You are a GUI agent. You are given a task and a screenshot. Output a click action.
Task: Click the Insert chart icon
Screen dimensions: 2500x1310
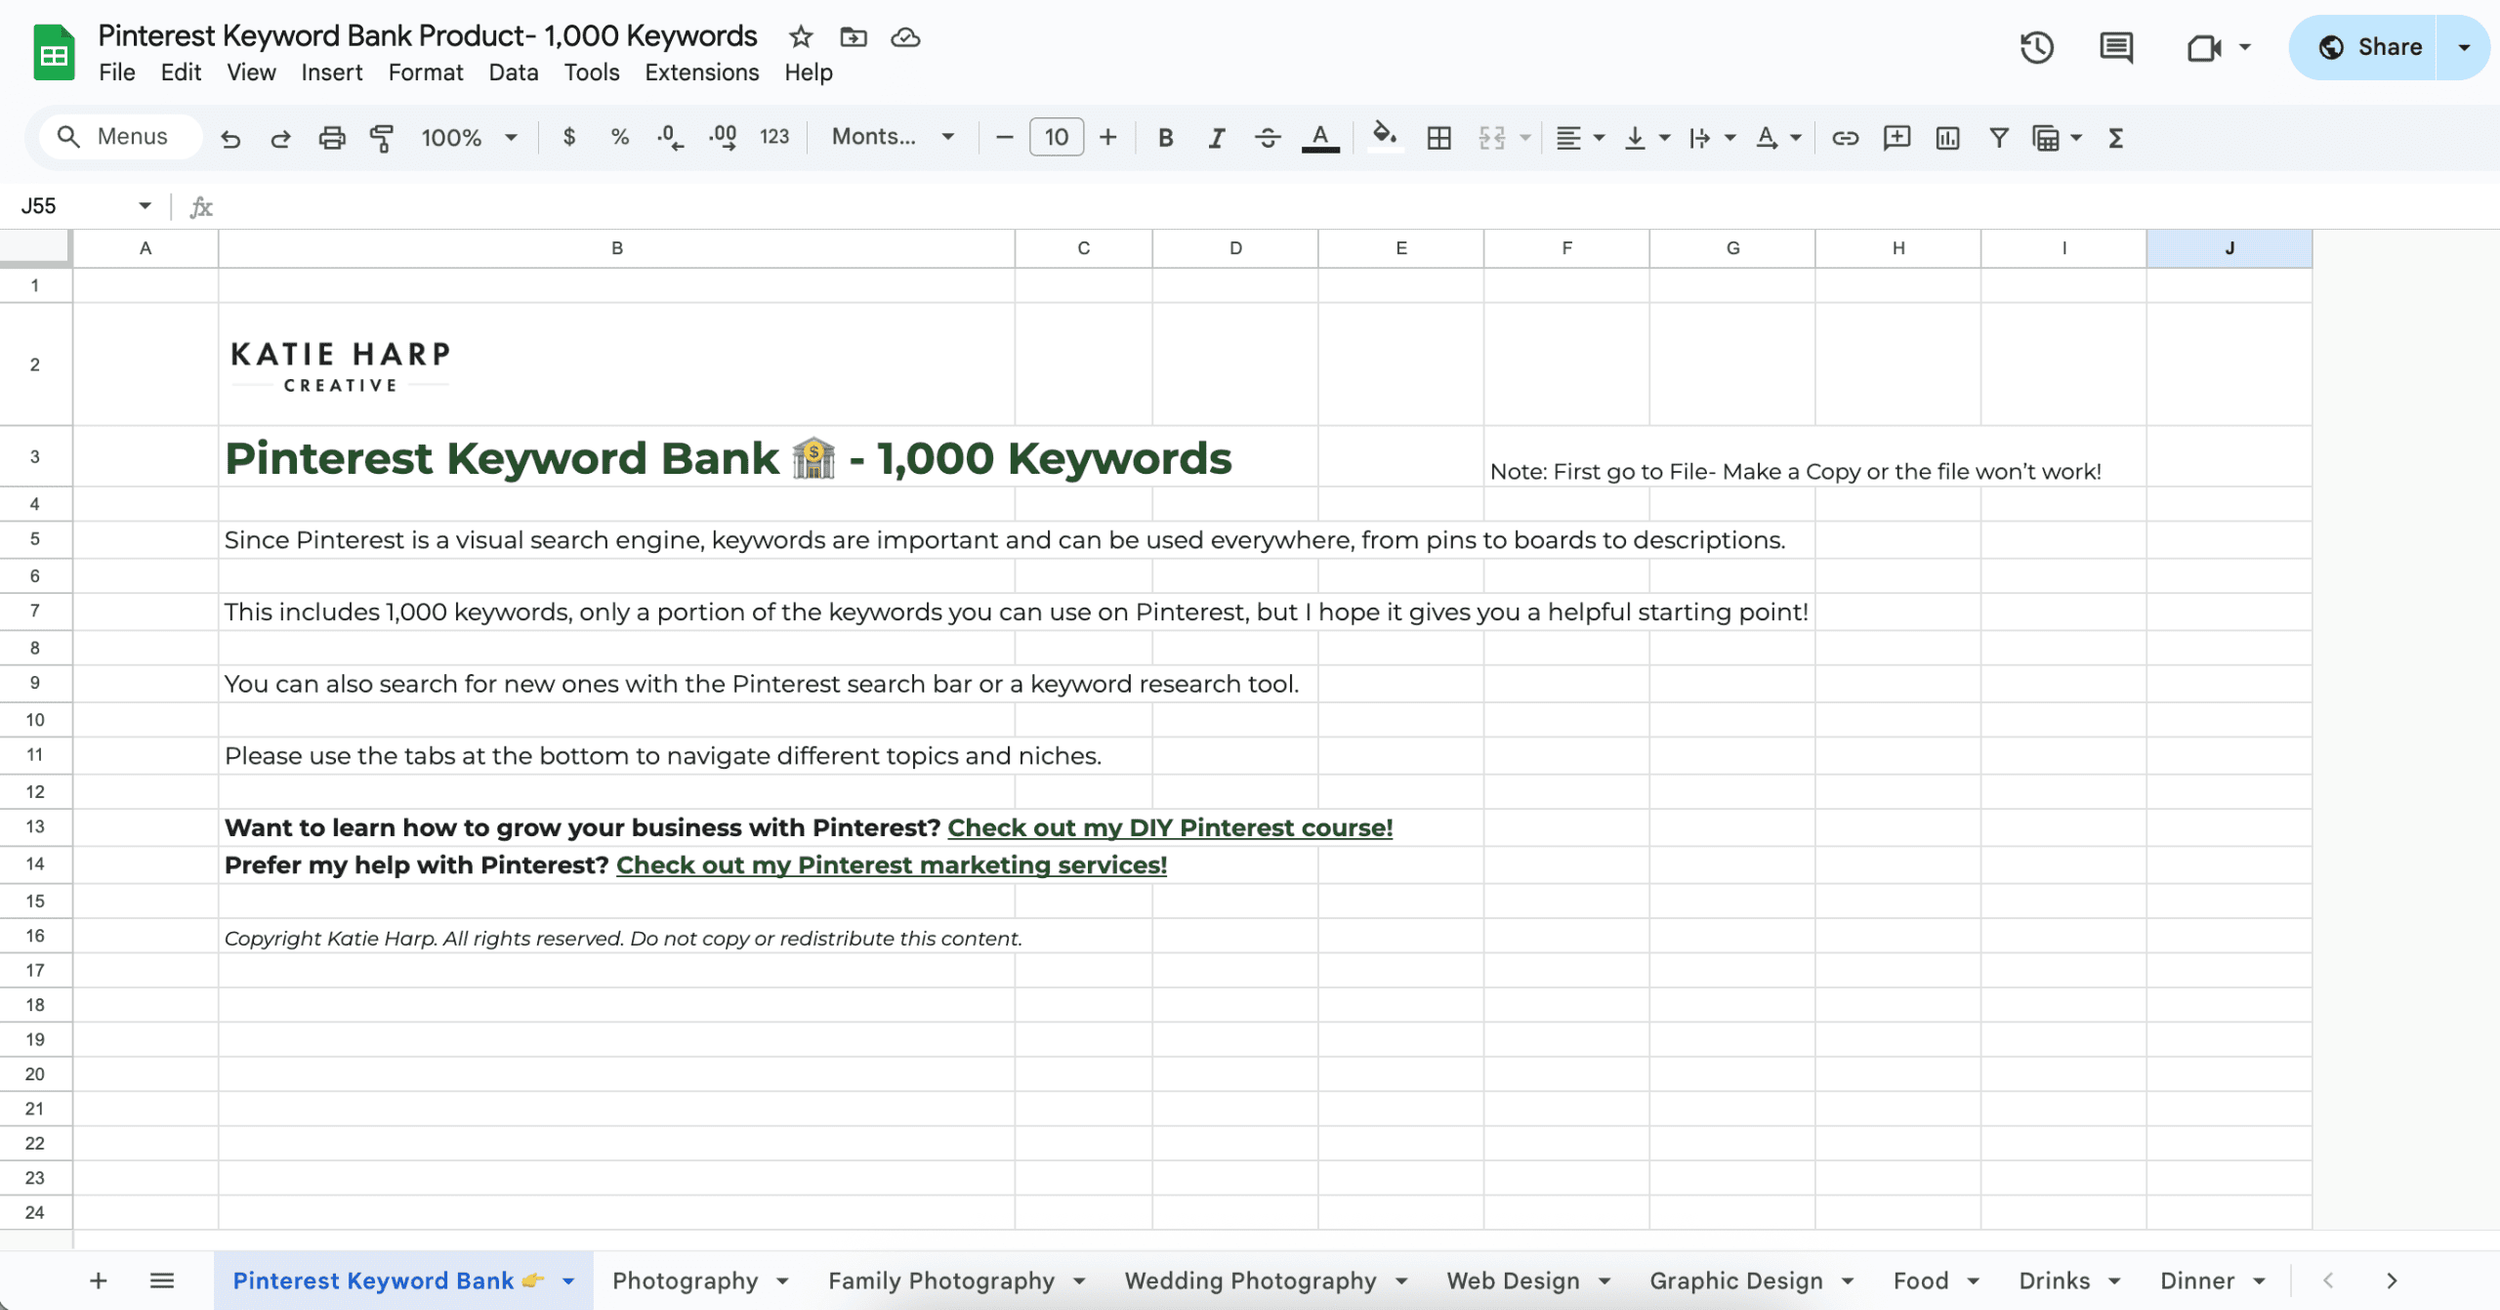(x=1947, y=138)
